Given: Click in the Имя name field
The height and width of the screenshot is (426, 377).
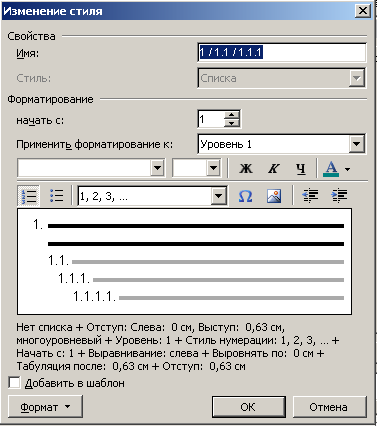Looking at the screenshot, I should tap(282, 53).
